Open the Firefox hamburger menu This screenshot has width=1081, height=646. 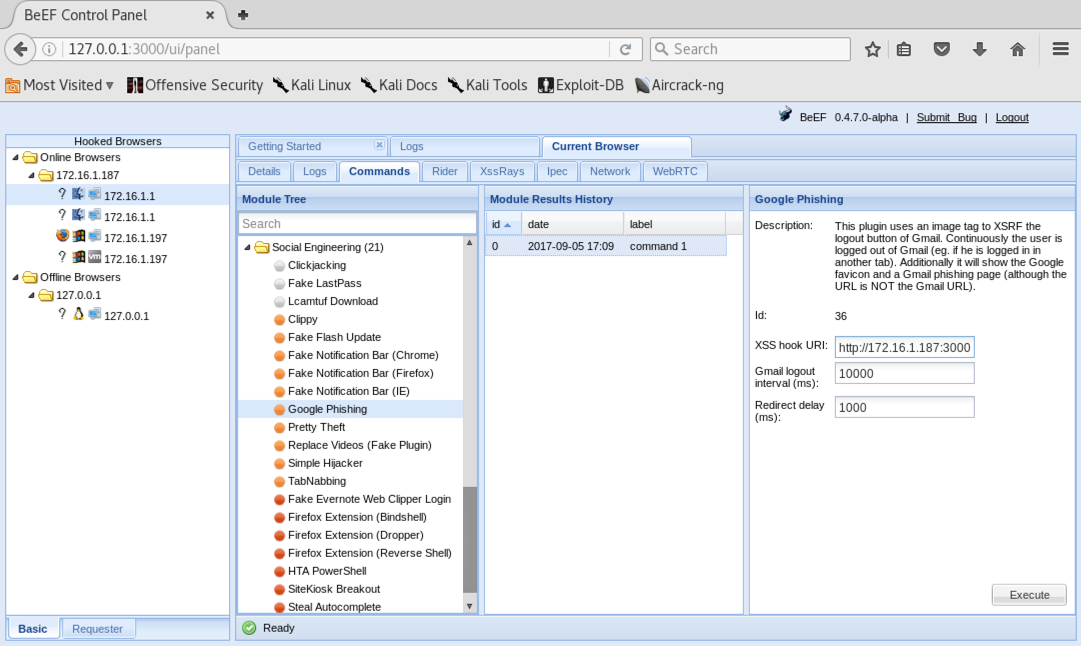[1060, 49]
